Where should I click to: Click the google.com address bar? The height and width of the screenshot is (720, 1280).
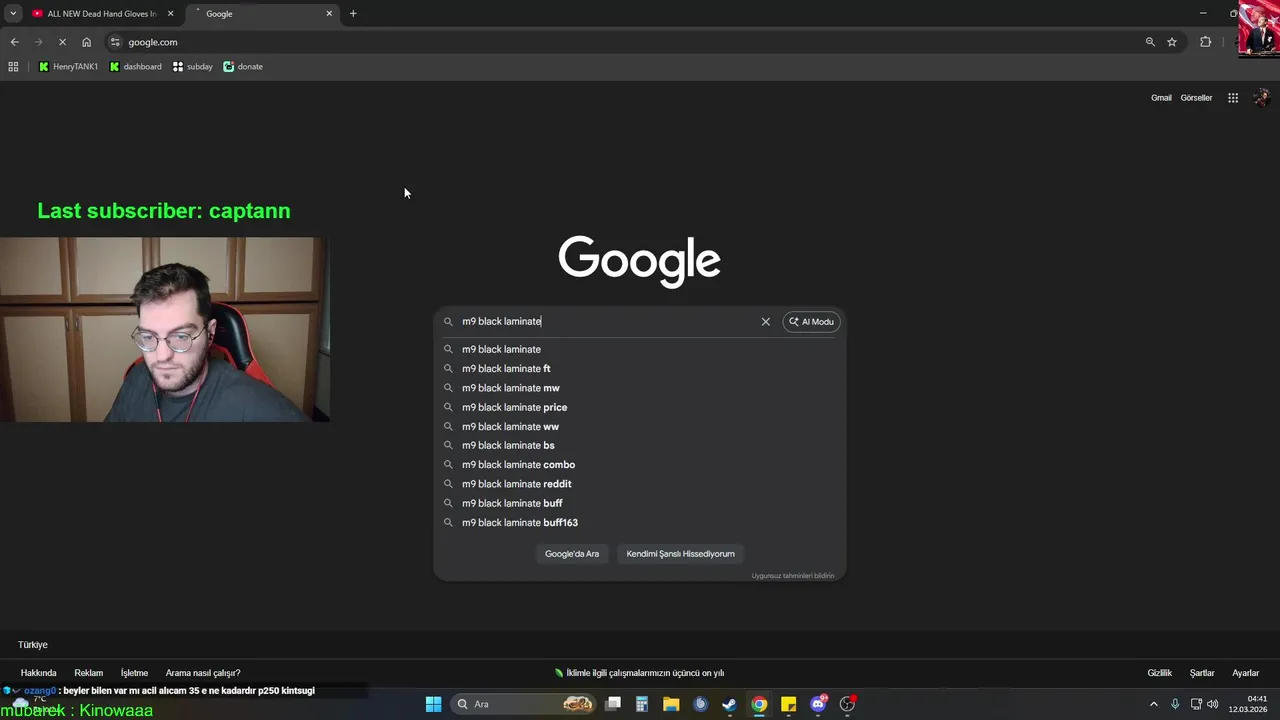click(630, 42)
